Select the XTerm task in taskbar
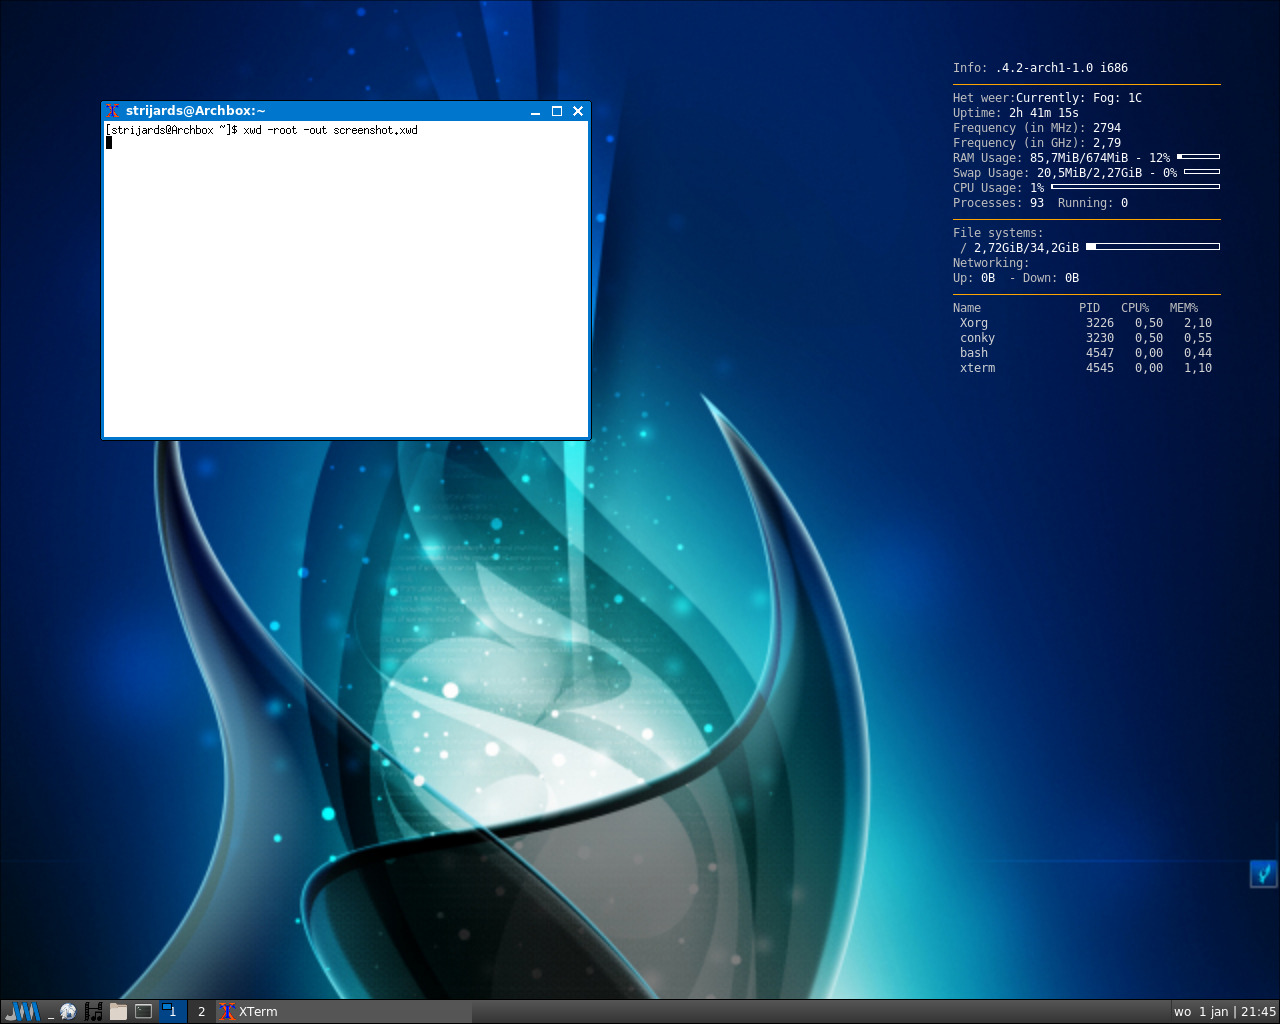Image resolution: width=1280 pixels, height=1024 pixels. tap(344, 1011)
